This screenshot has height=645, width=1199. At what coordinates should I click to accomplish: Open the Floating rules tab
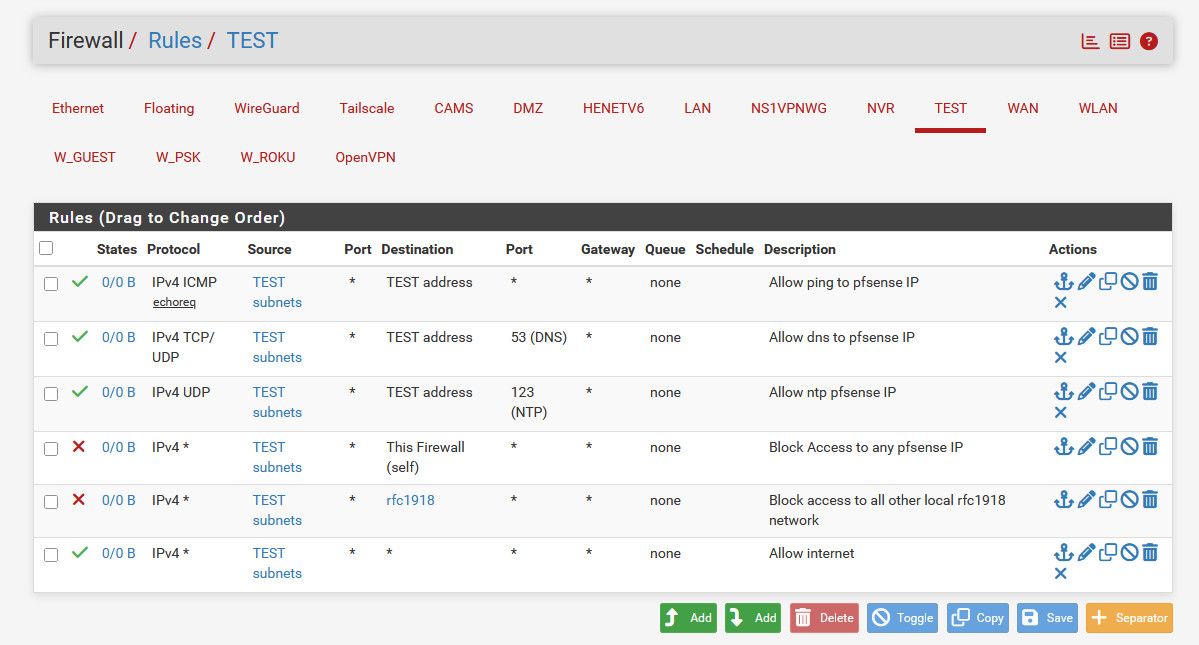pos(169,108)
